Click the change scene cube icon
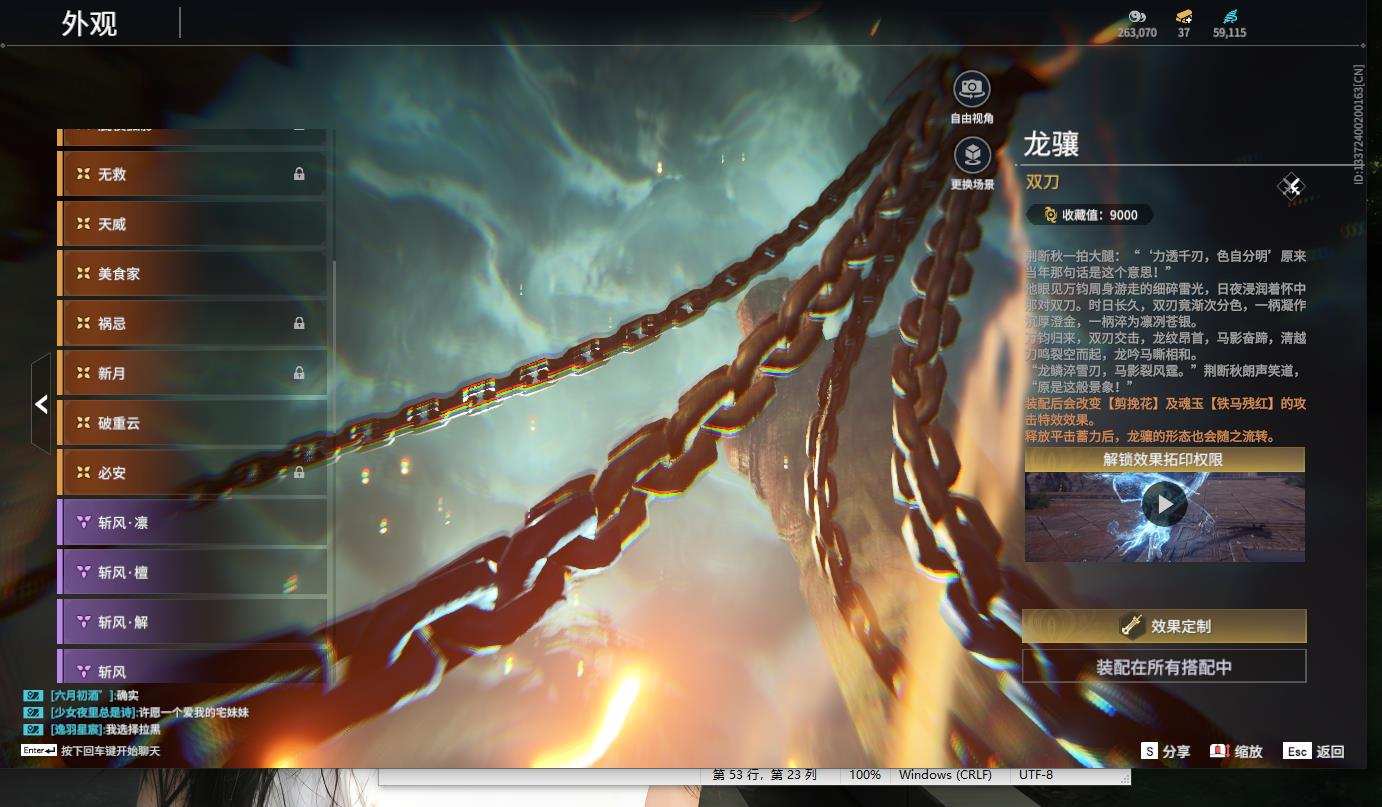The height and width of the screenshot is (807, 1382). (x=972, y=155)
